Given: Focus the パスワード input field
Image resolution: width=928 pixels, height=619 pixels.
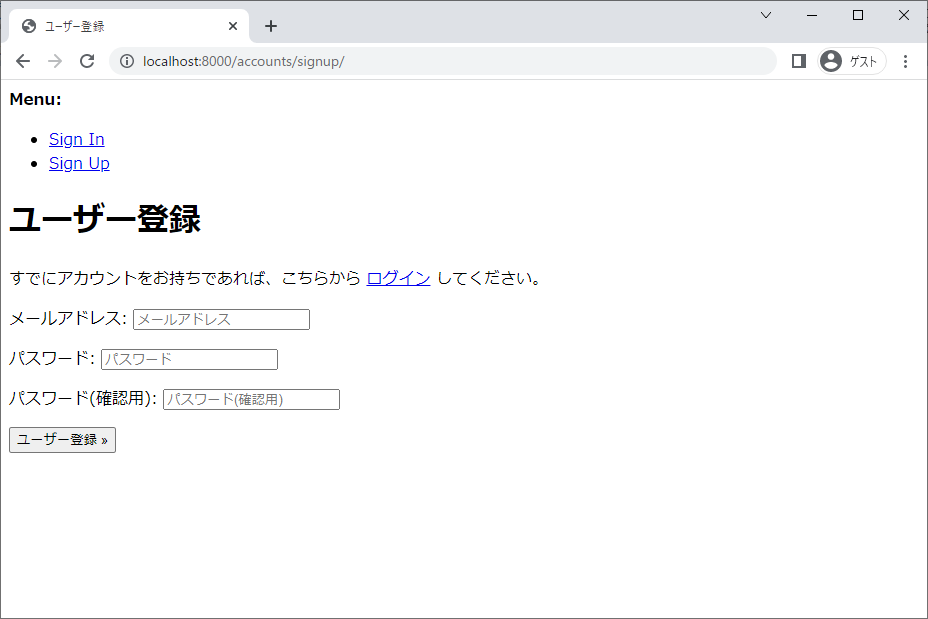Looking at the screenshot, I should 189,359.
